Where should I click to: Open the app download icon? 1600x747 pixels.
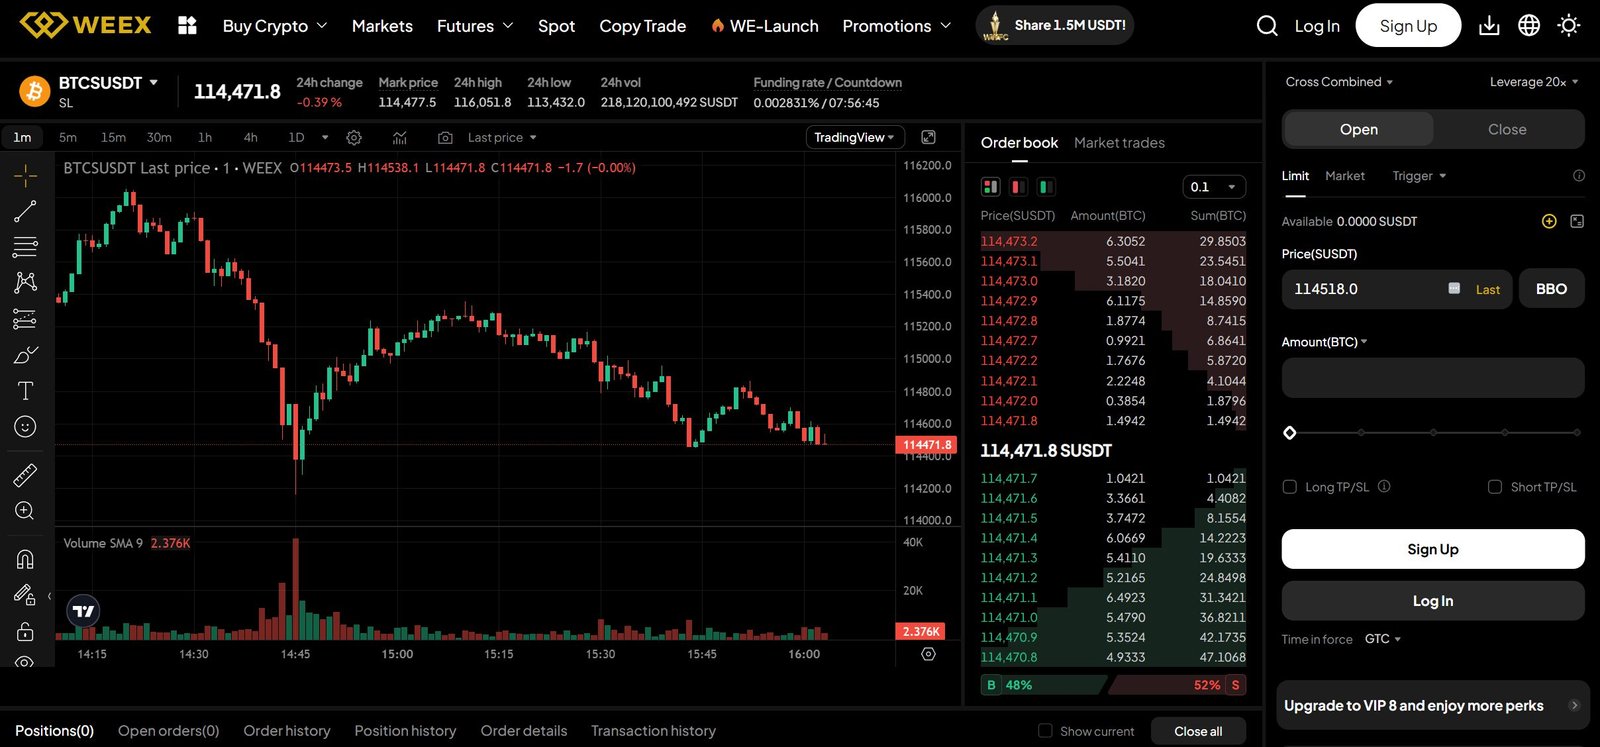[x=1489, y=26]
